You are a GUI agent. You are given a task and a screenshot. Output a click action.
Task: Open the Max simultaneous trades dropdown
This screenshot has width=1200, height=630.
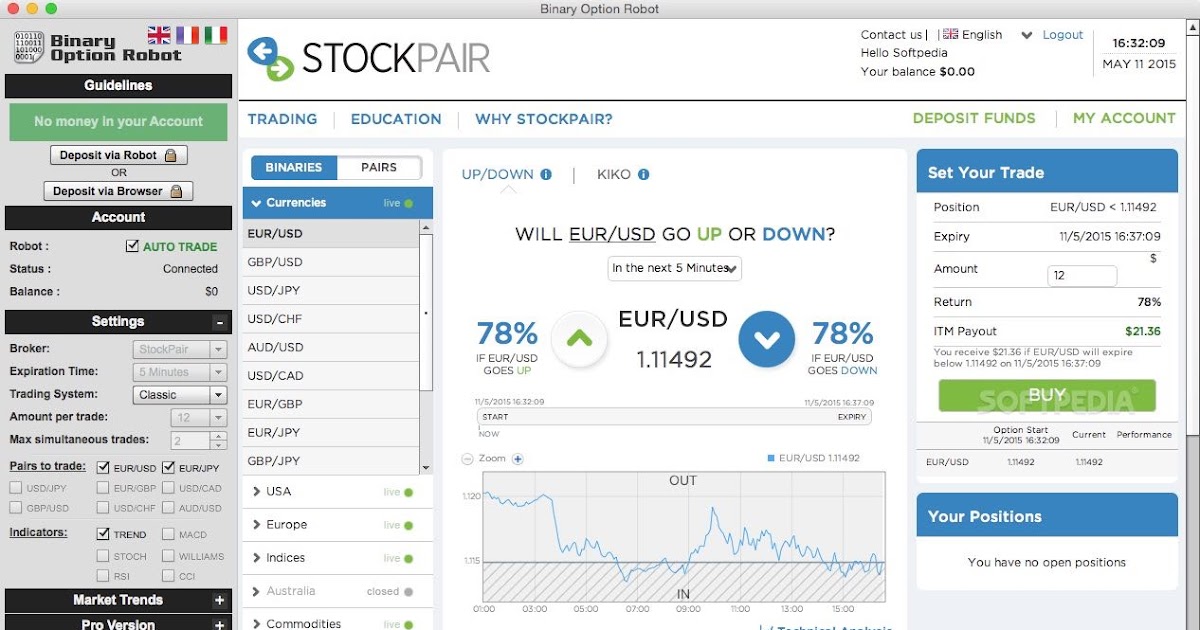(x=199, y=440)
